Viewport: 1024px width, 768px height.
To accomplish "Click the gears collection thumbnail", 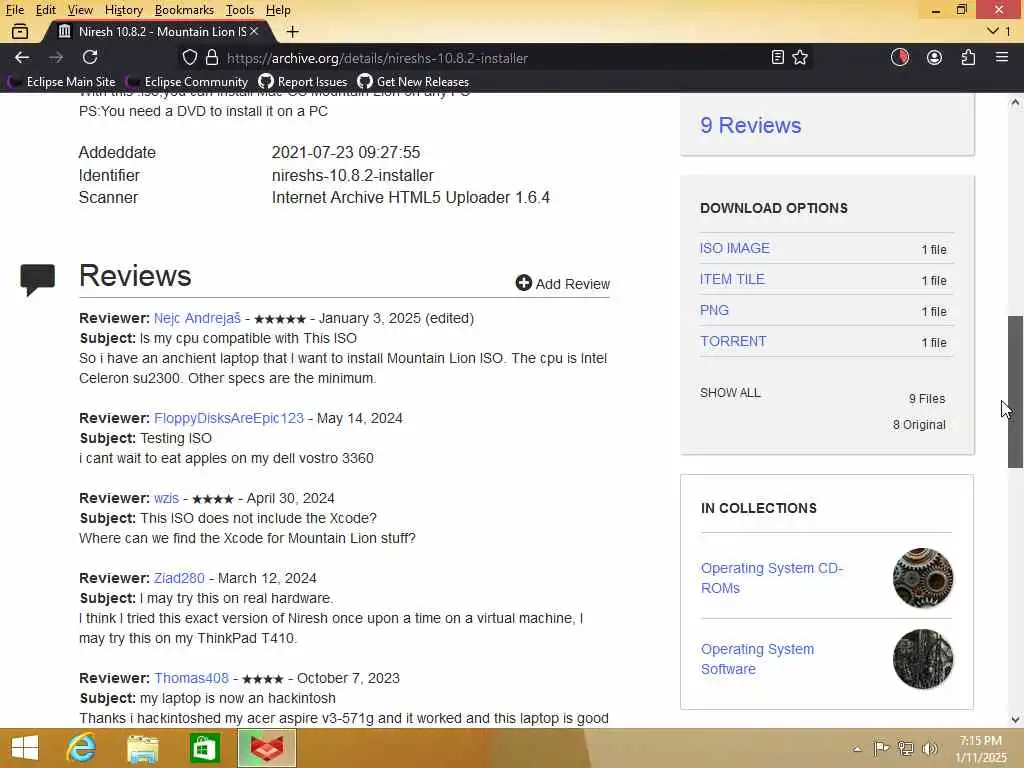I will pyautogui.click(x=923, y=578).
